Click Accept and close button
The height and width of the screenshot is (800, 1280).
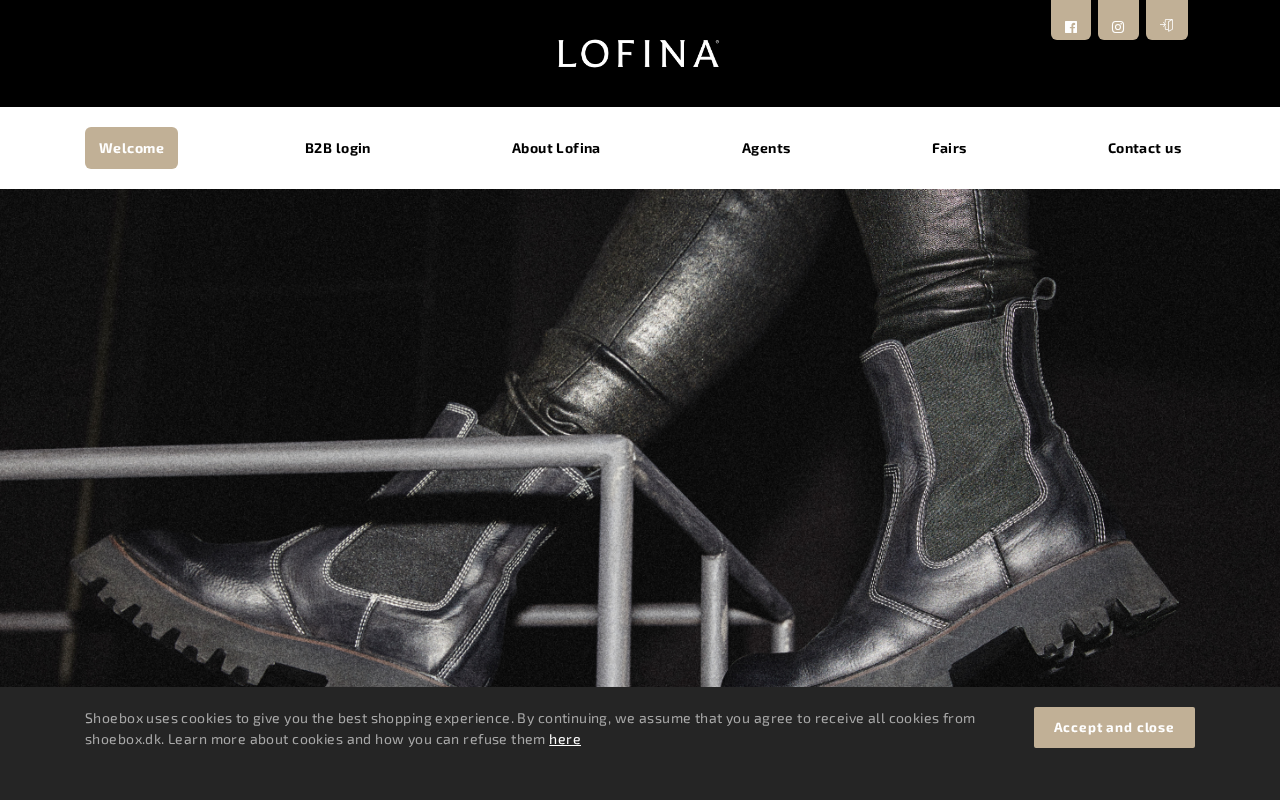[x=1114, y=727]
